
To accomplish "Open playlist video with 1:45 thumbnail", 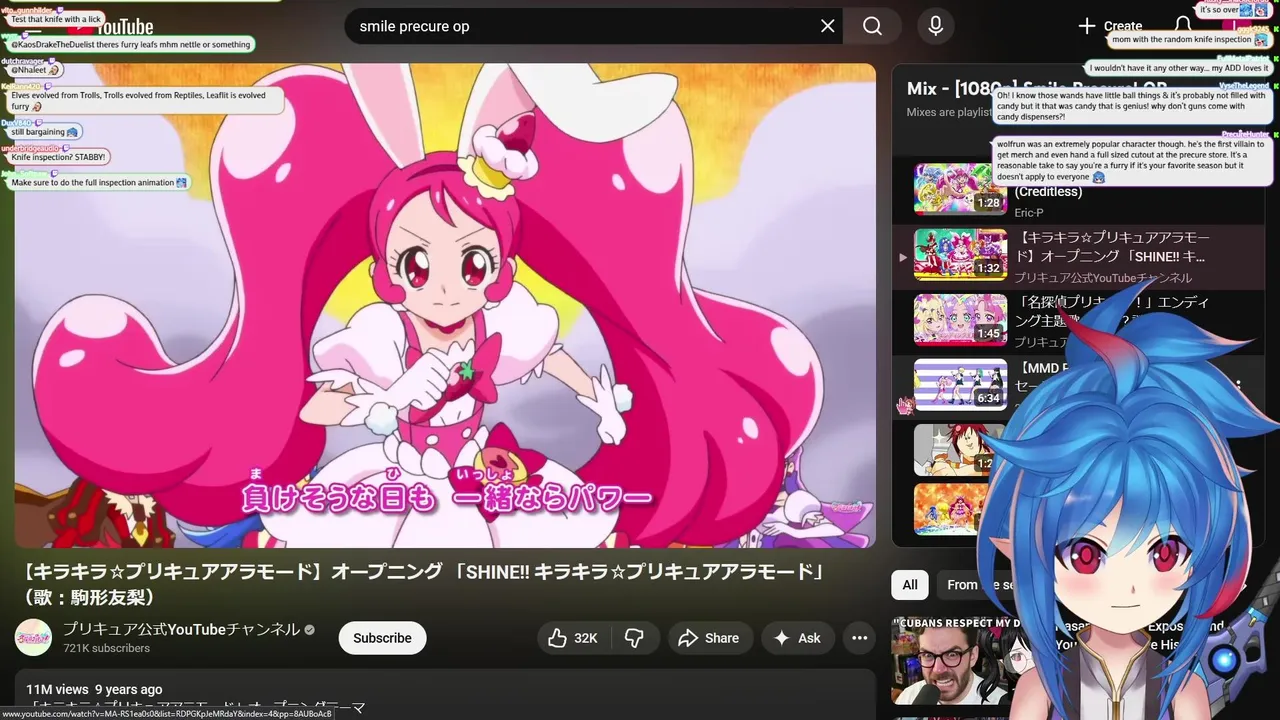I will tap(960, 319).
